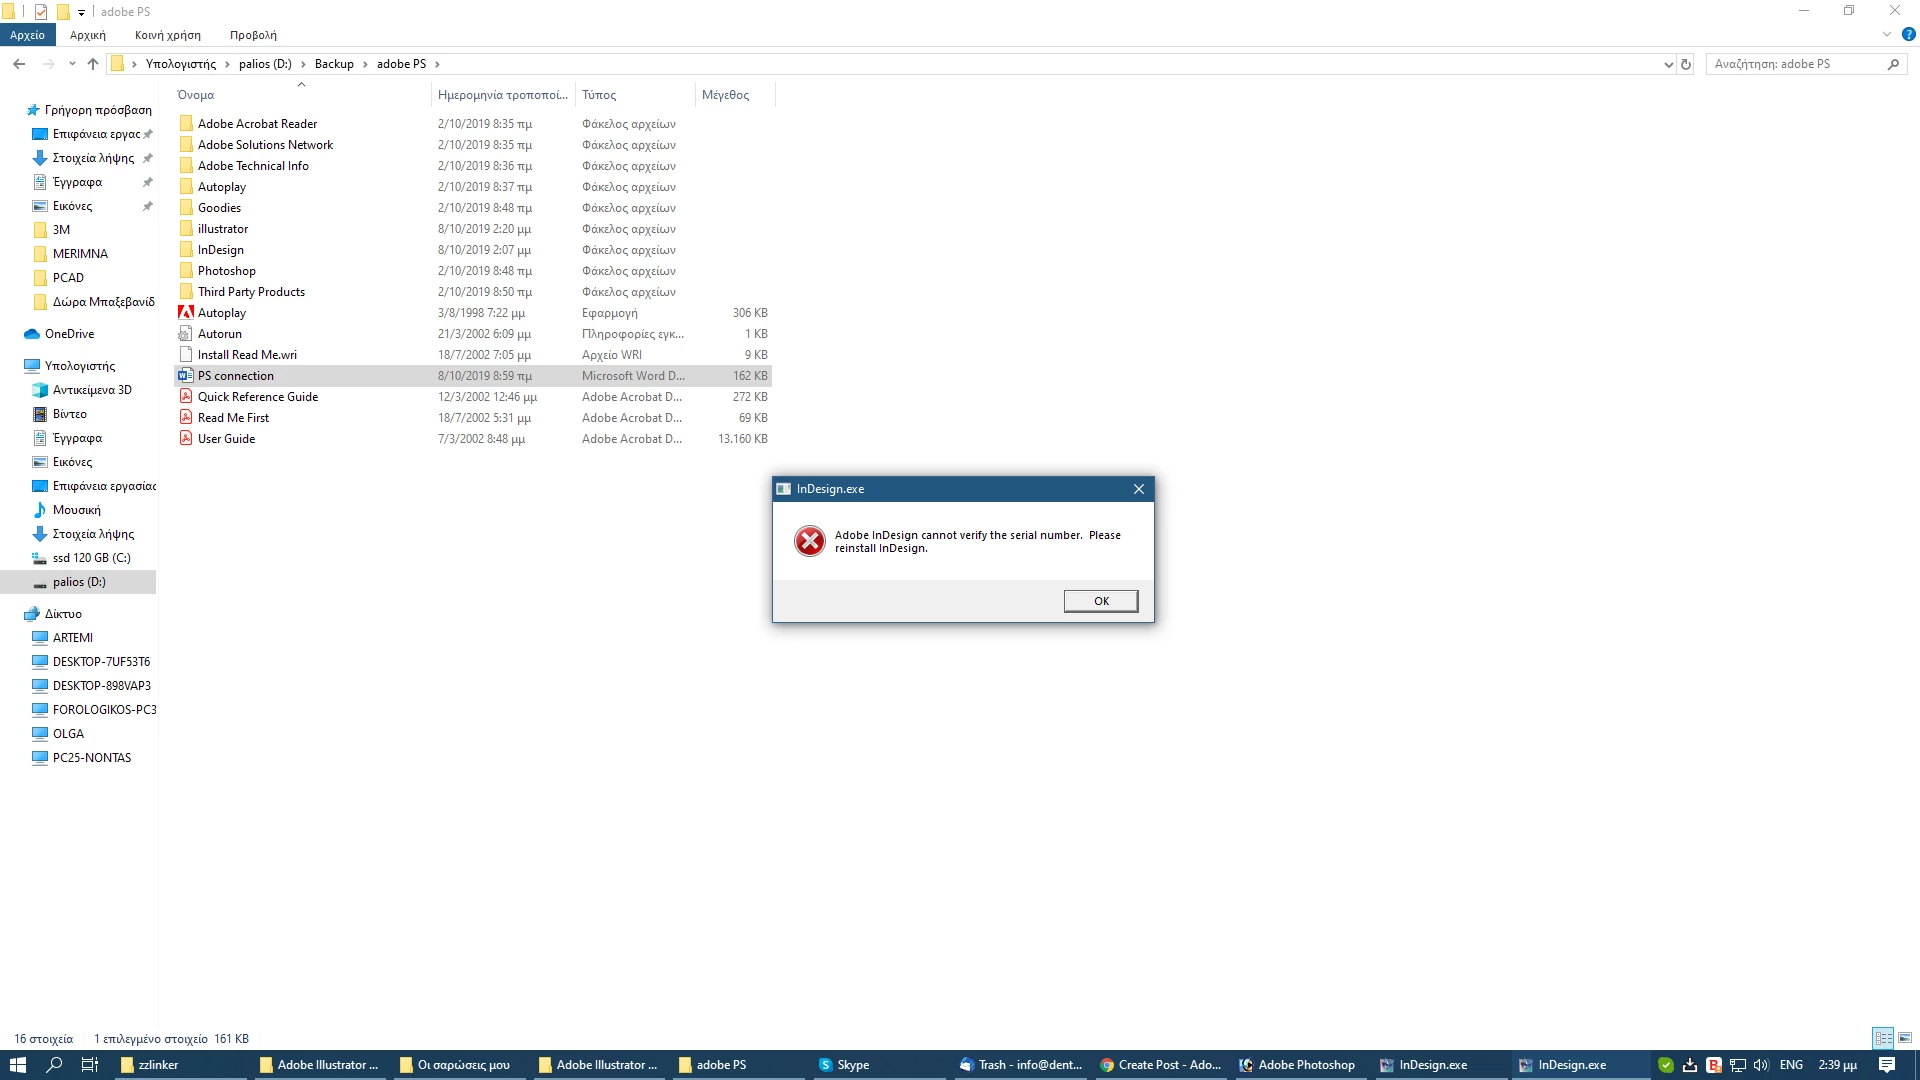Image resolution: width=1920 pixels, height=1080 pixels.
Task: Select OneDrive in the navigation pane
Action: click(x=69, y=334)
